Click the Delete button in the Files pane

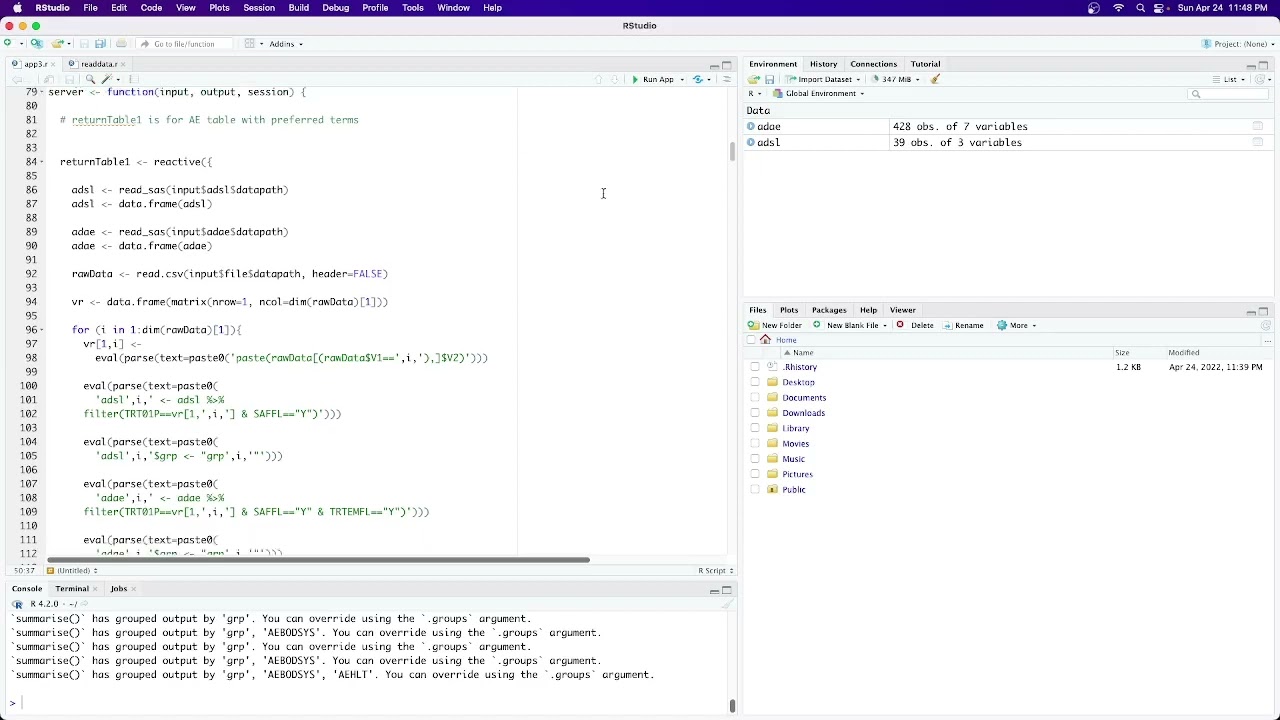point(915,325)
